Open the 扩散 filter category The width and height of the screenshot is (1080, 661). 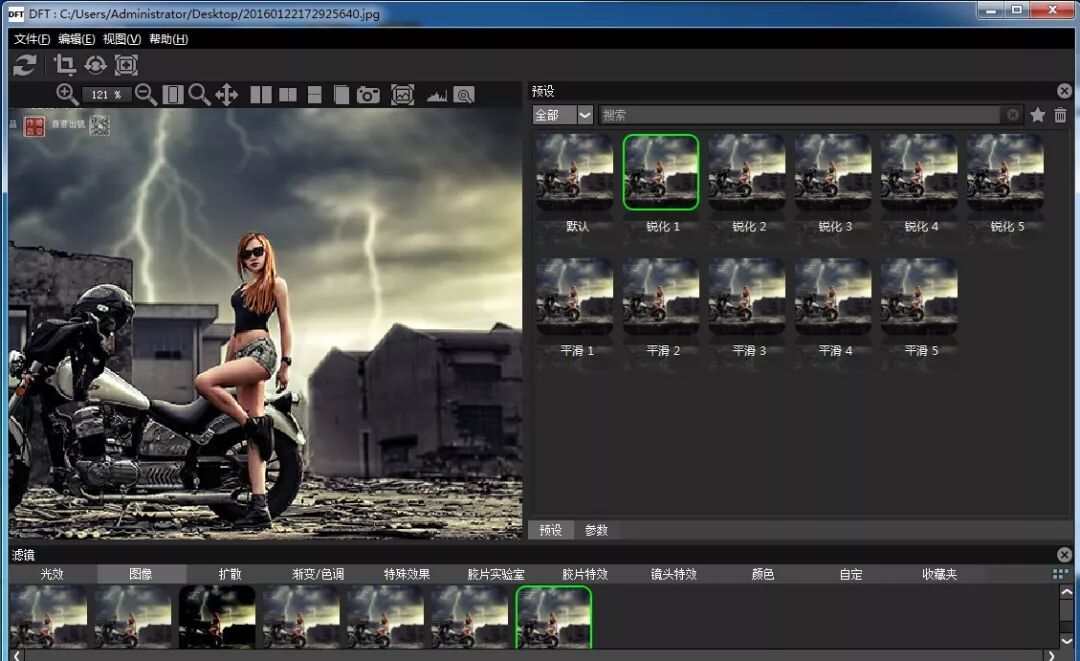pos(230,574)
